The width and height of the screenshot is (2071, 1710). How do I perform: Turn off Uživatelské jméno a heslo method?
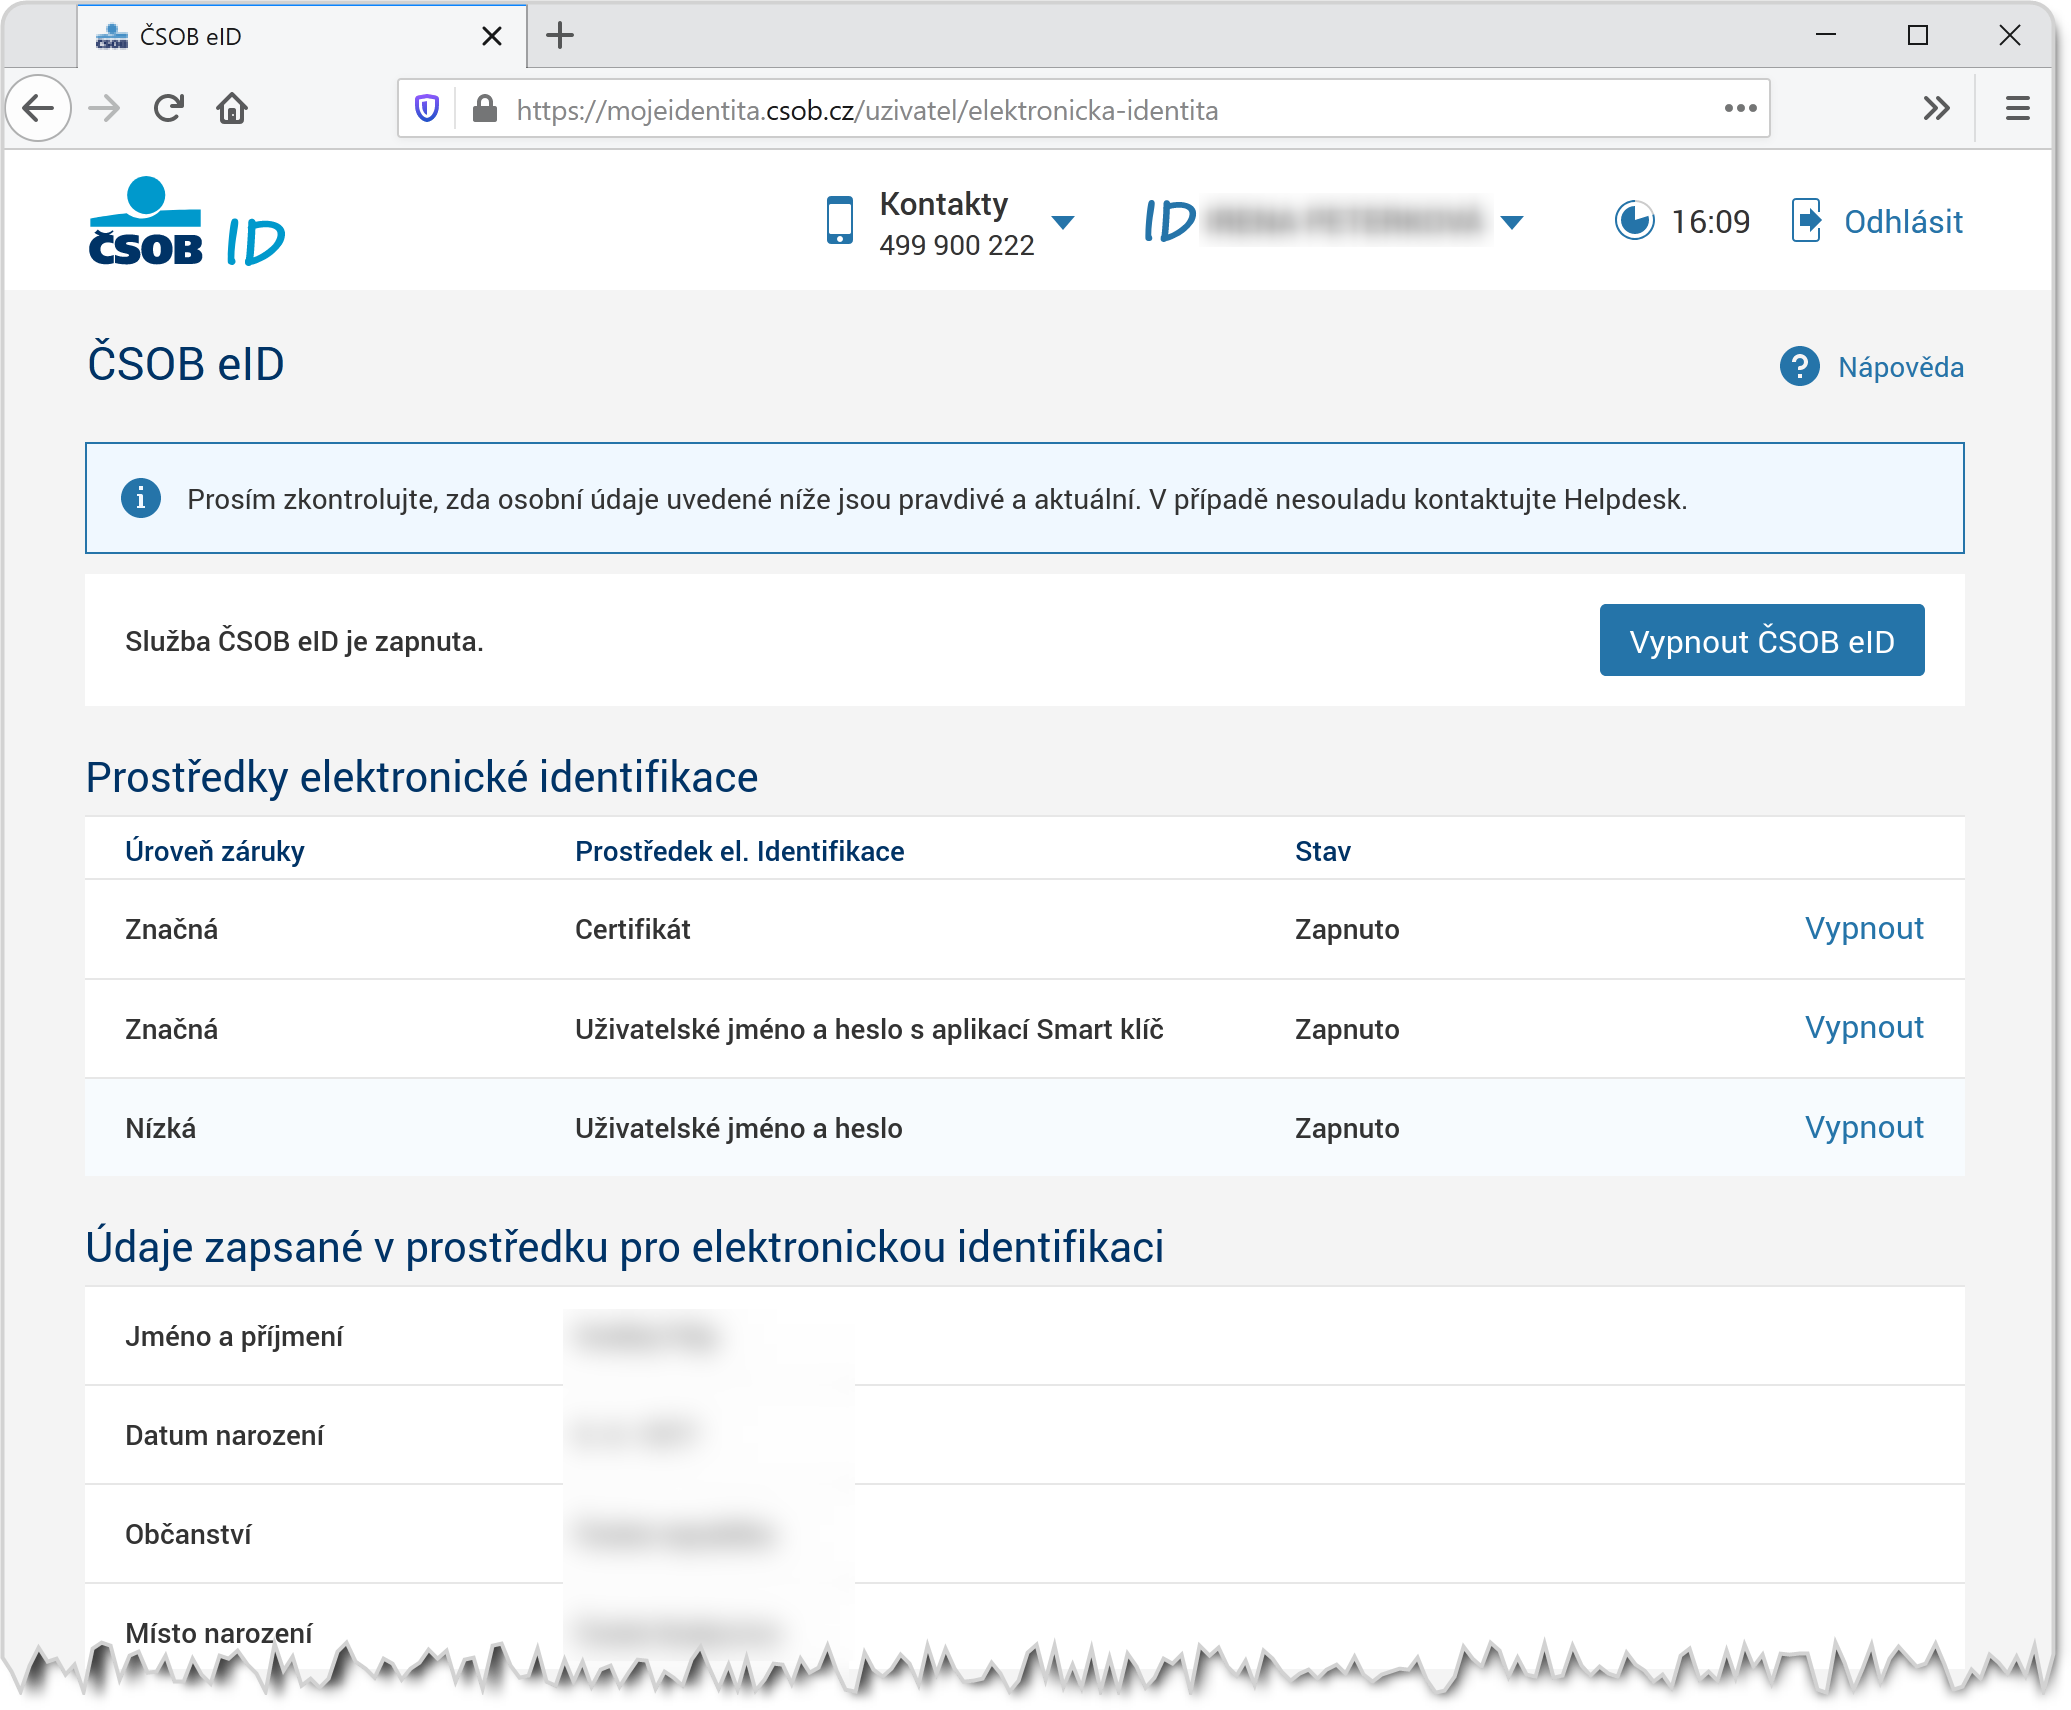tap(1863, 1128)
